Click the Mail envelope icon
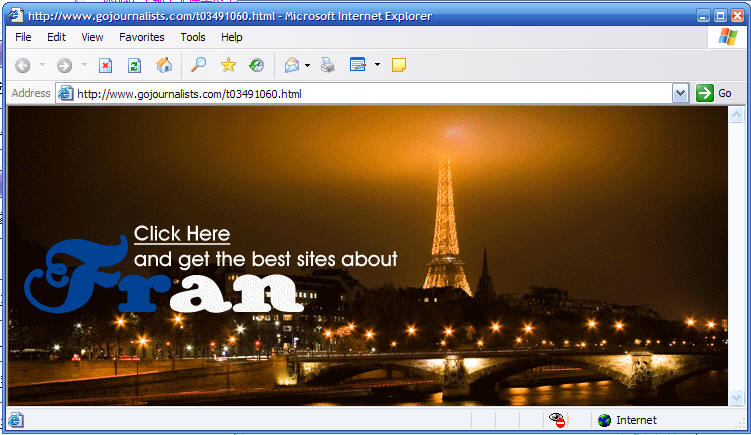Image resolution: width=751 pixels, height=435 pixels. tap(291, 66)
